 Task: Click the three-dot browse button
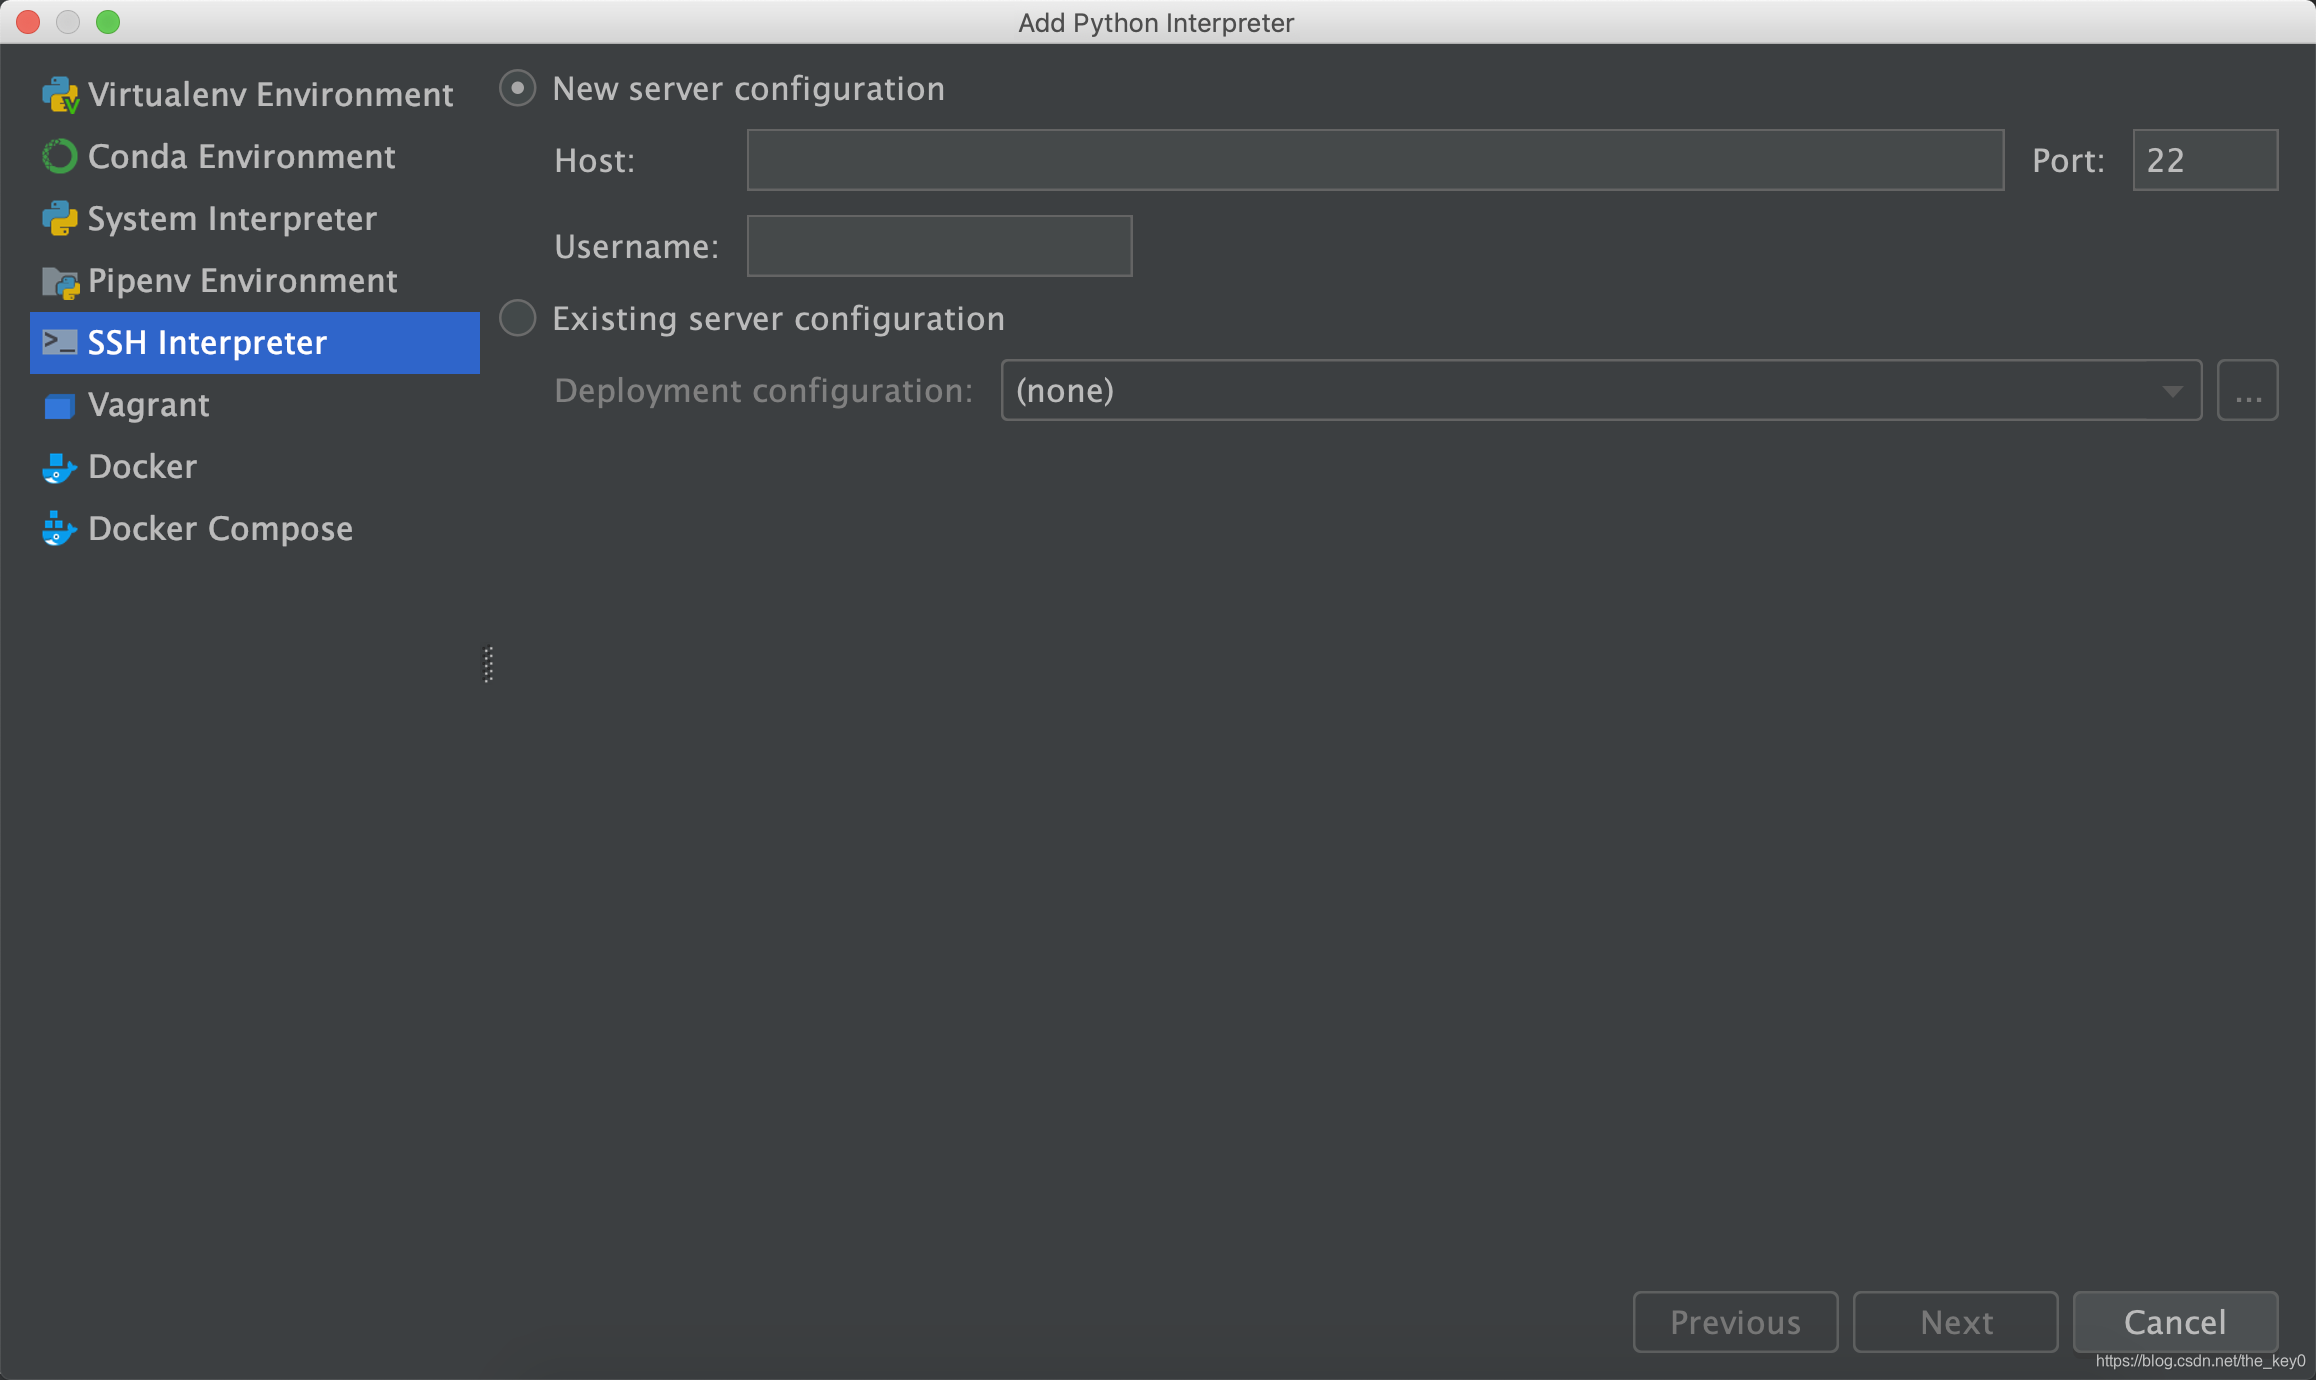[2249, 391]
